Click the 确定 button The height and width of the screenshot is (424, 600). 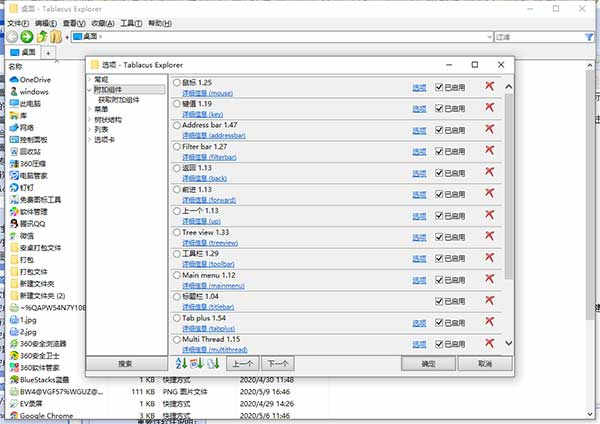(x=428, y=364)
